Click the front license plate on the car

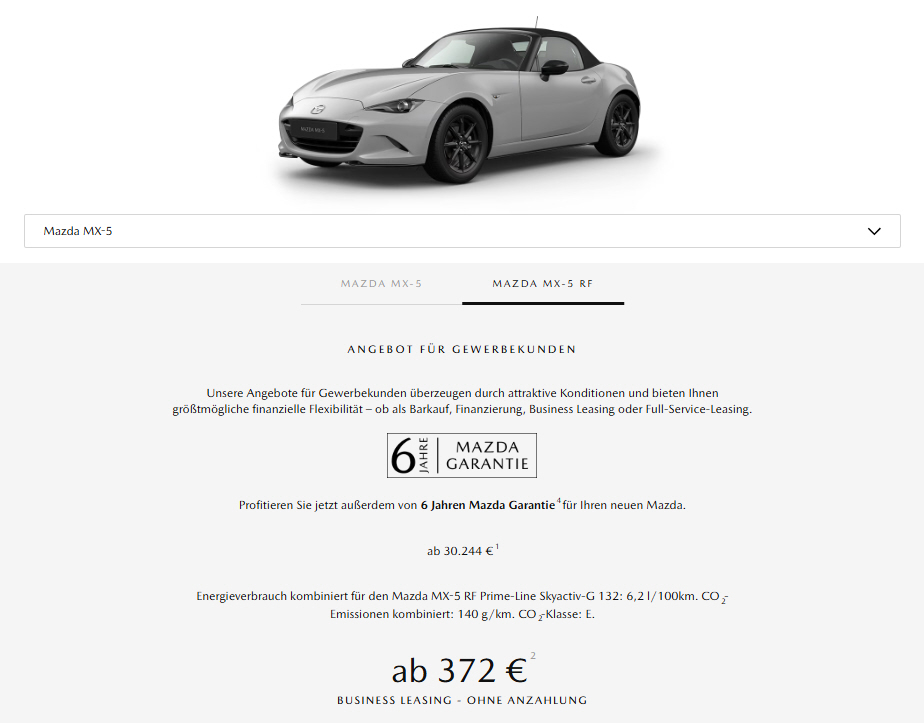coord(313,129)
